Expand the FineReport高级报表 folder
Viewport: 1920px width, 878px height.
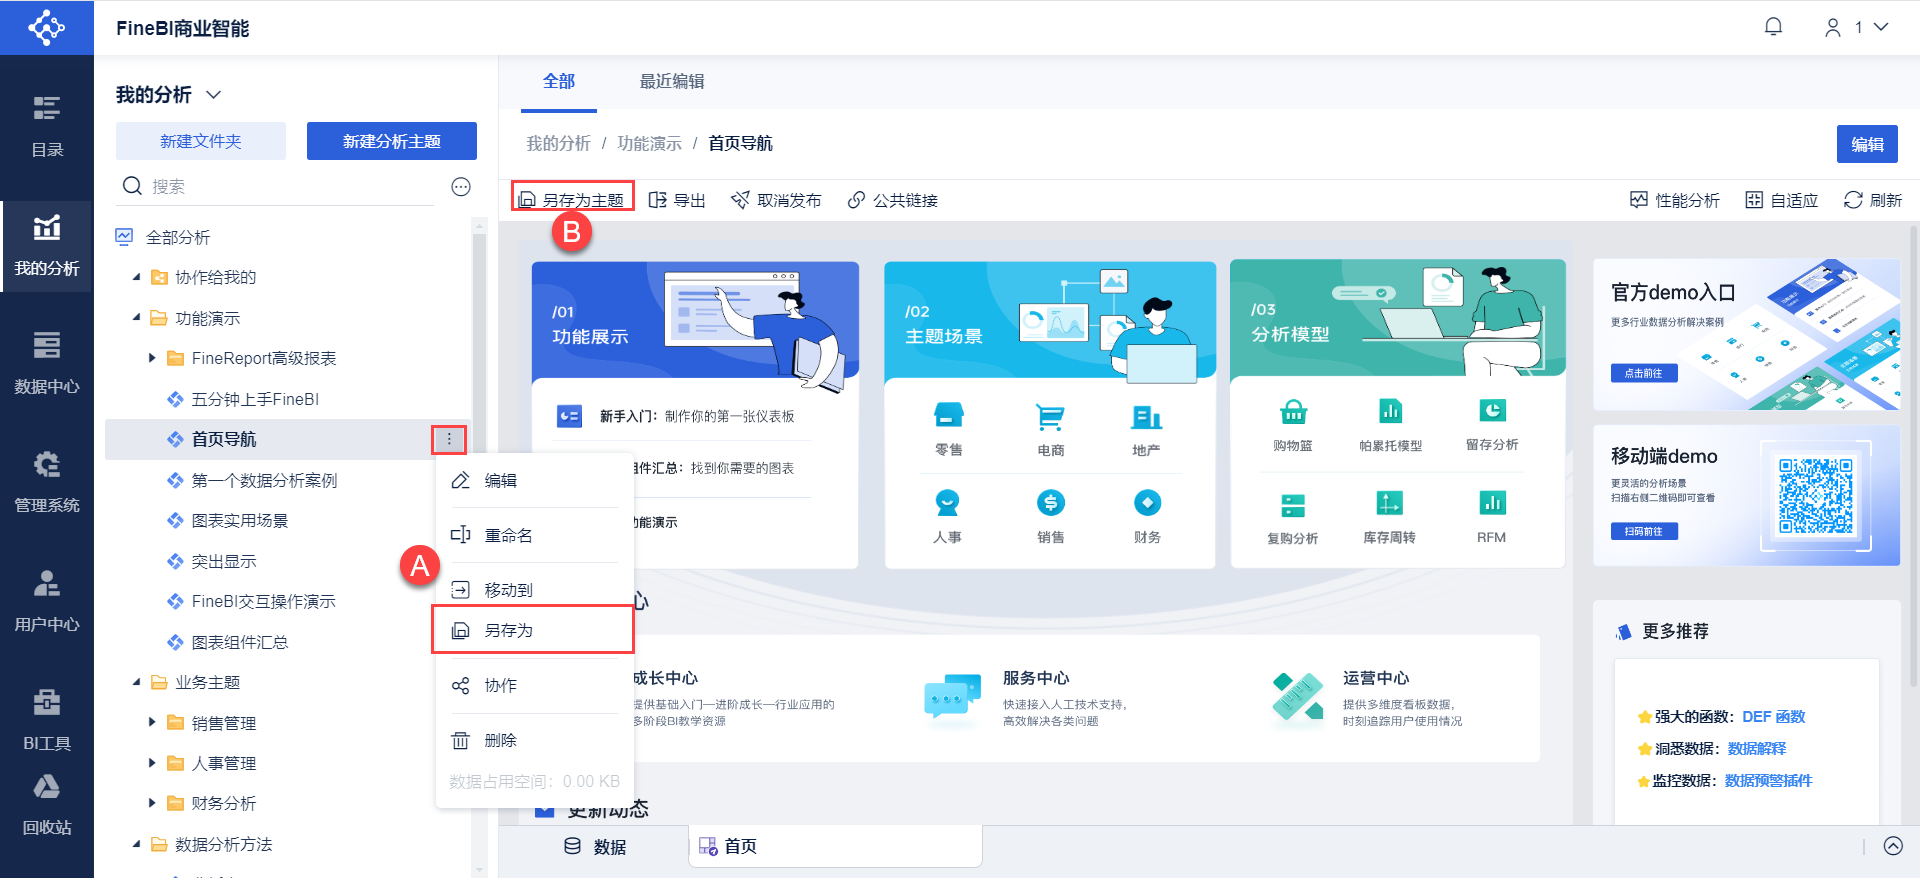tap(152, 358)
